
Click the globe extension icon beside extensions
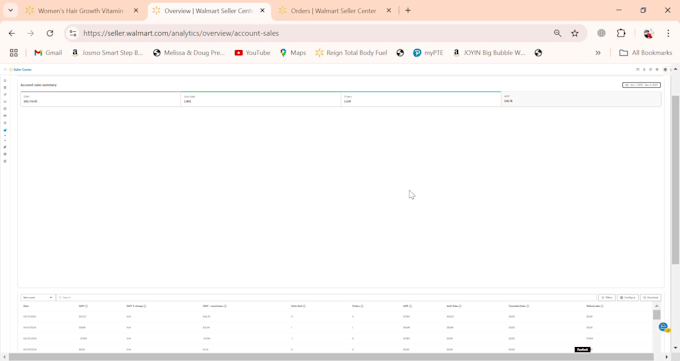tap(601, 33)
